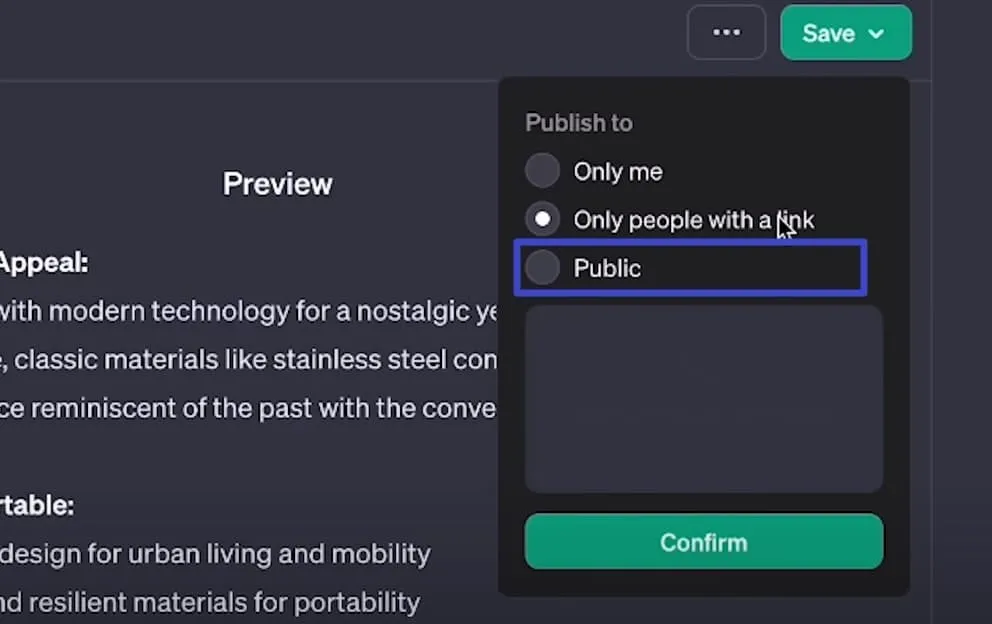Click the 'Only me' radio circle icon
This screenshot has width=992, height=624.
point(541,171)
